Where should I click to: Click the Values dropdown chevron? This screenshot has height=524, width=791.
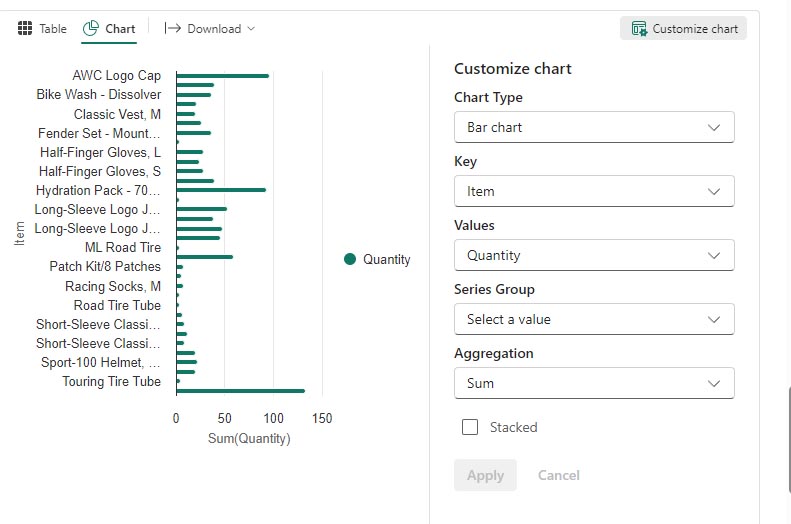(714, 255)
